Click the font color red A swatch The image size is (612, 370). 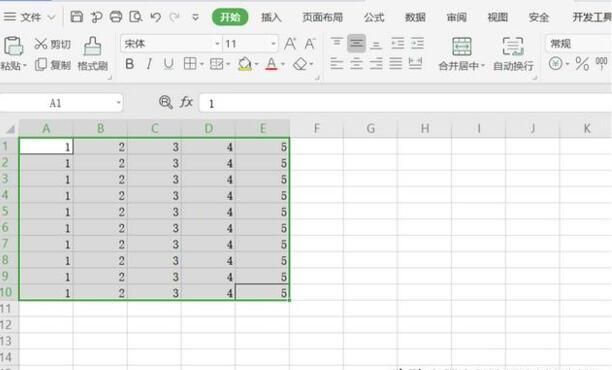[271, 64]
